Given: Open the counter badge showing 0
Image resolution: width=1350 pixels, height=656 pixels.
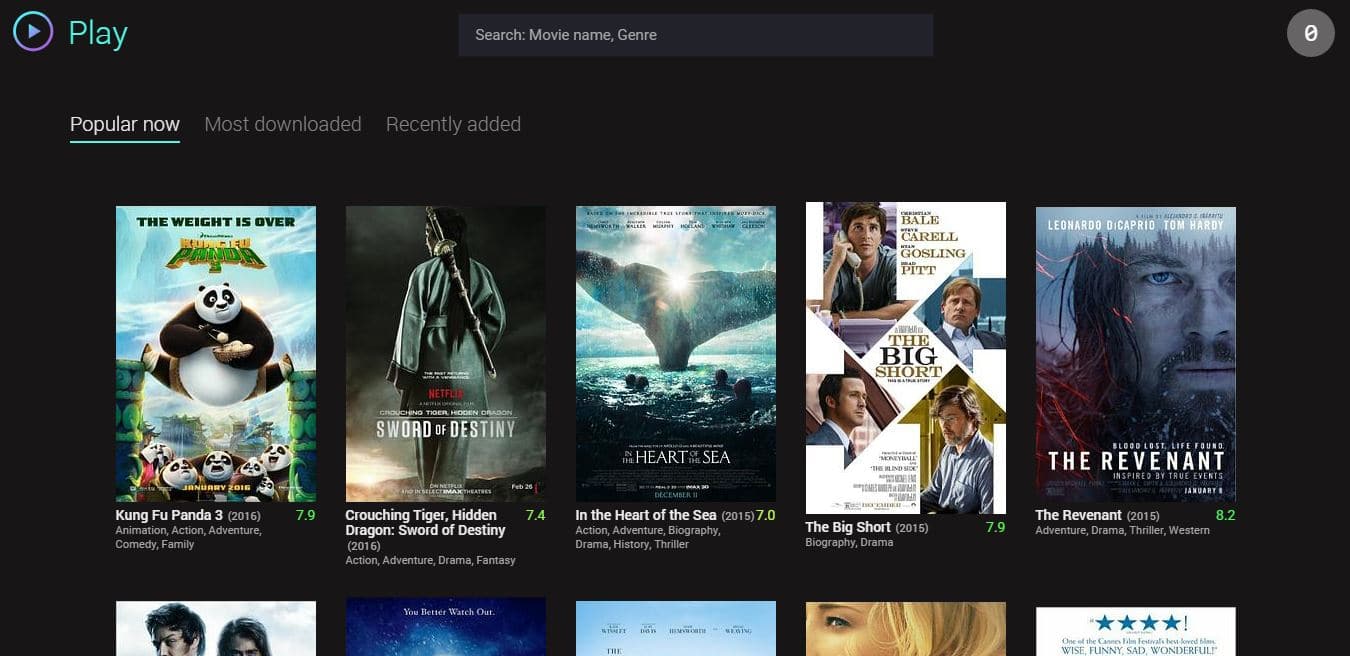Looking at the screenshot, I should 1310,33.
